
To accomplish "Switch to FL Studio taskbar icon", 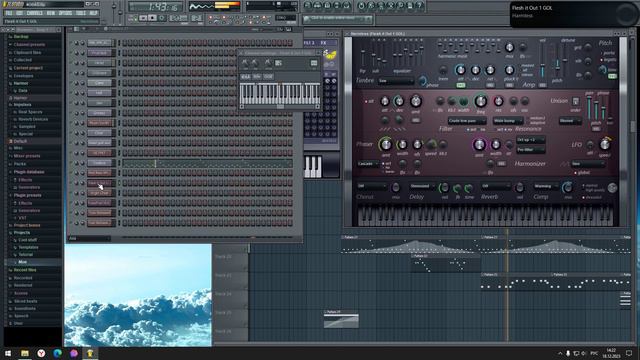I will [x=90, y=353].
